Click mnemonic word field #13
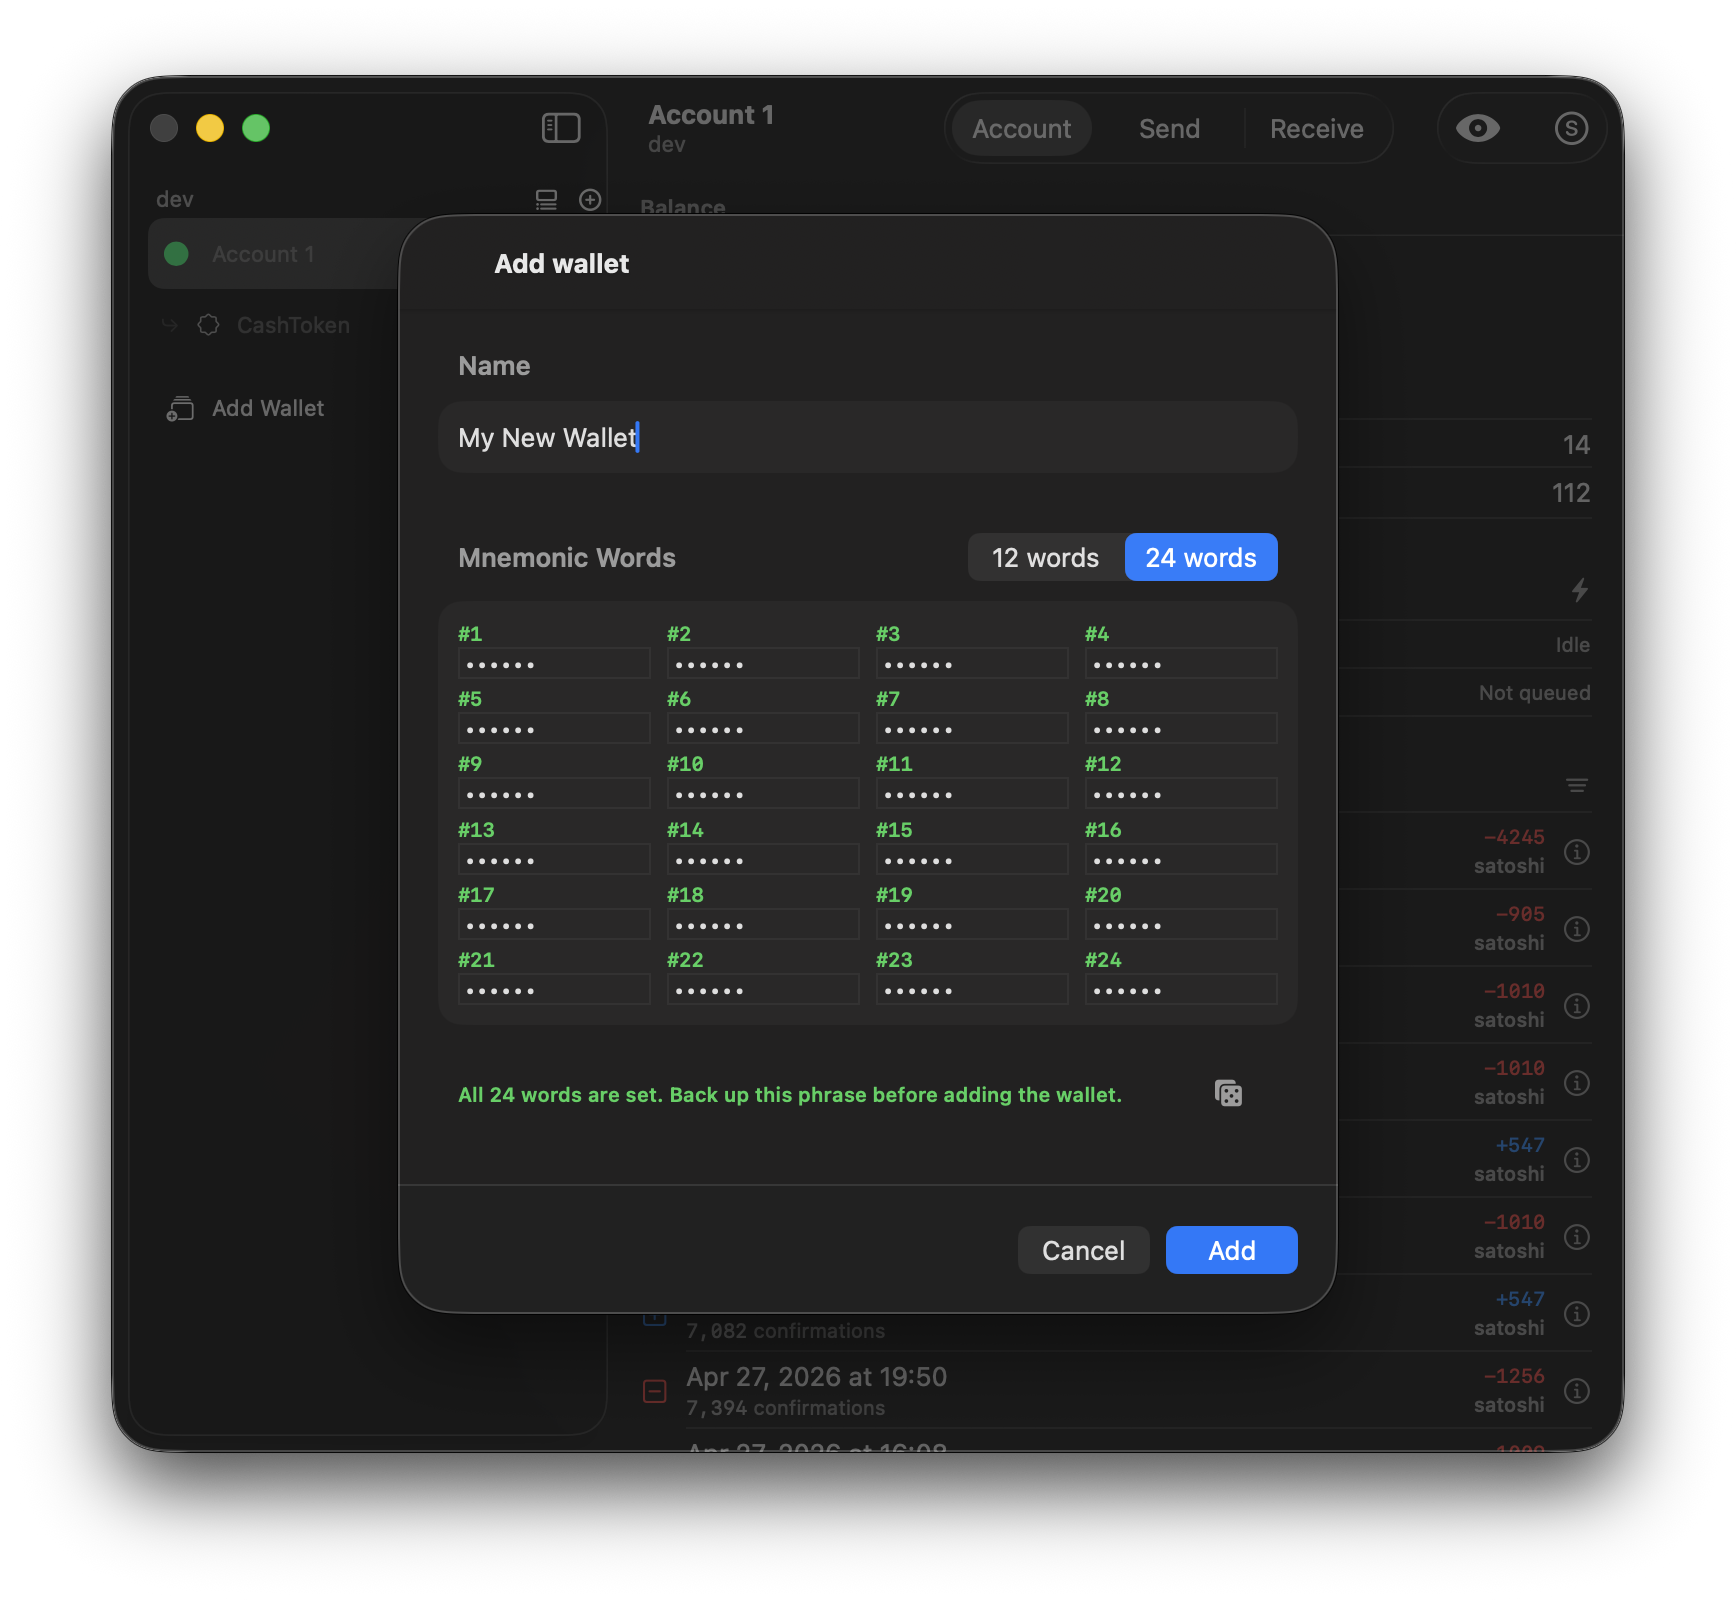This screenshot has width=1736, height=1600. [554, 859]
